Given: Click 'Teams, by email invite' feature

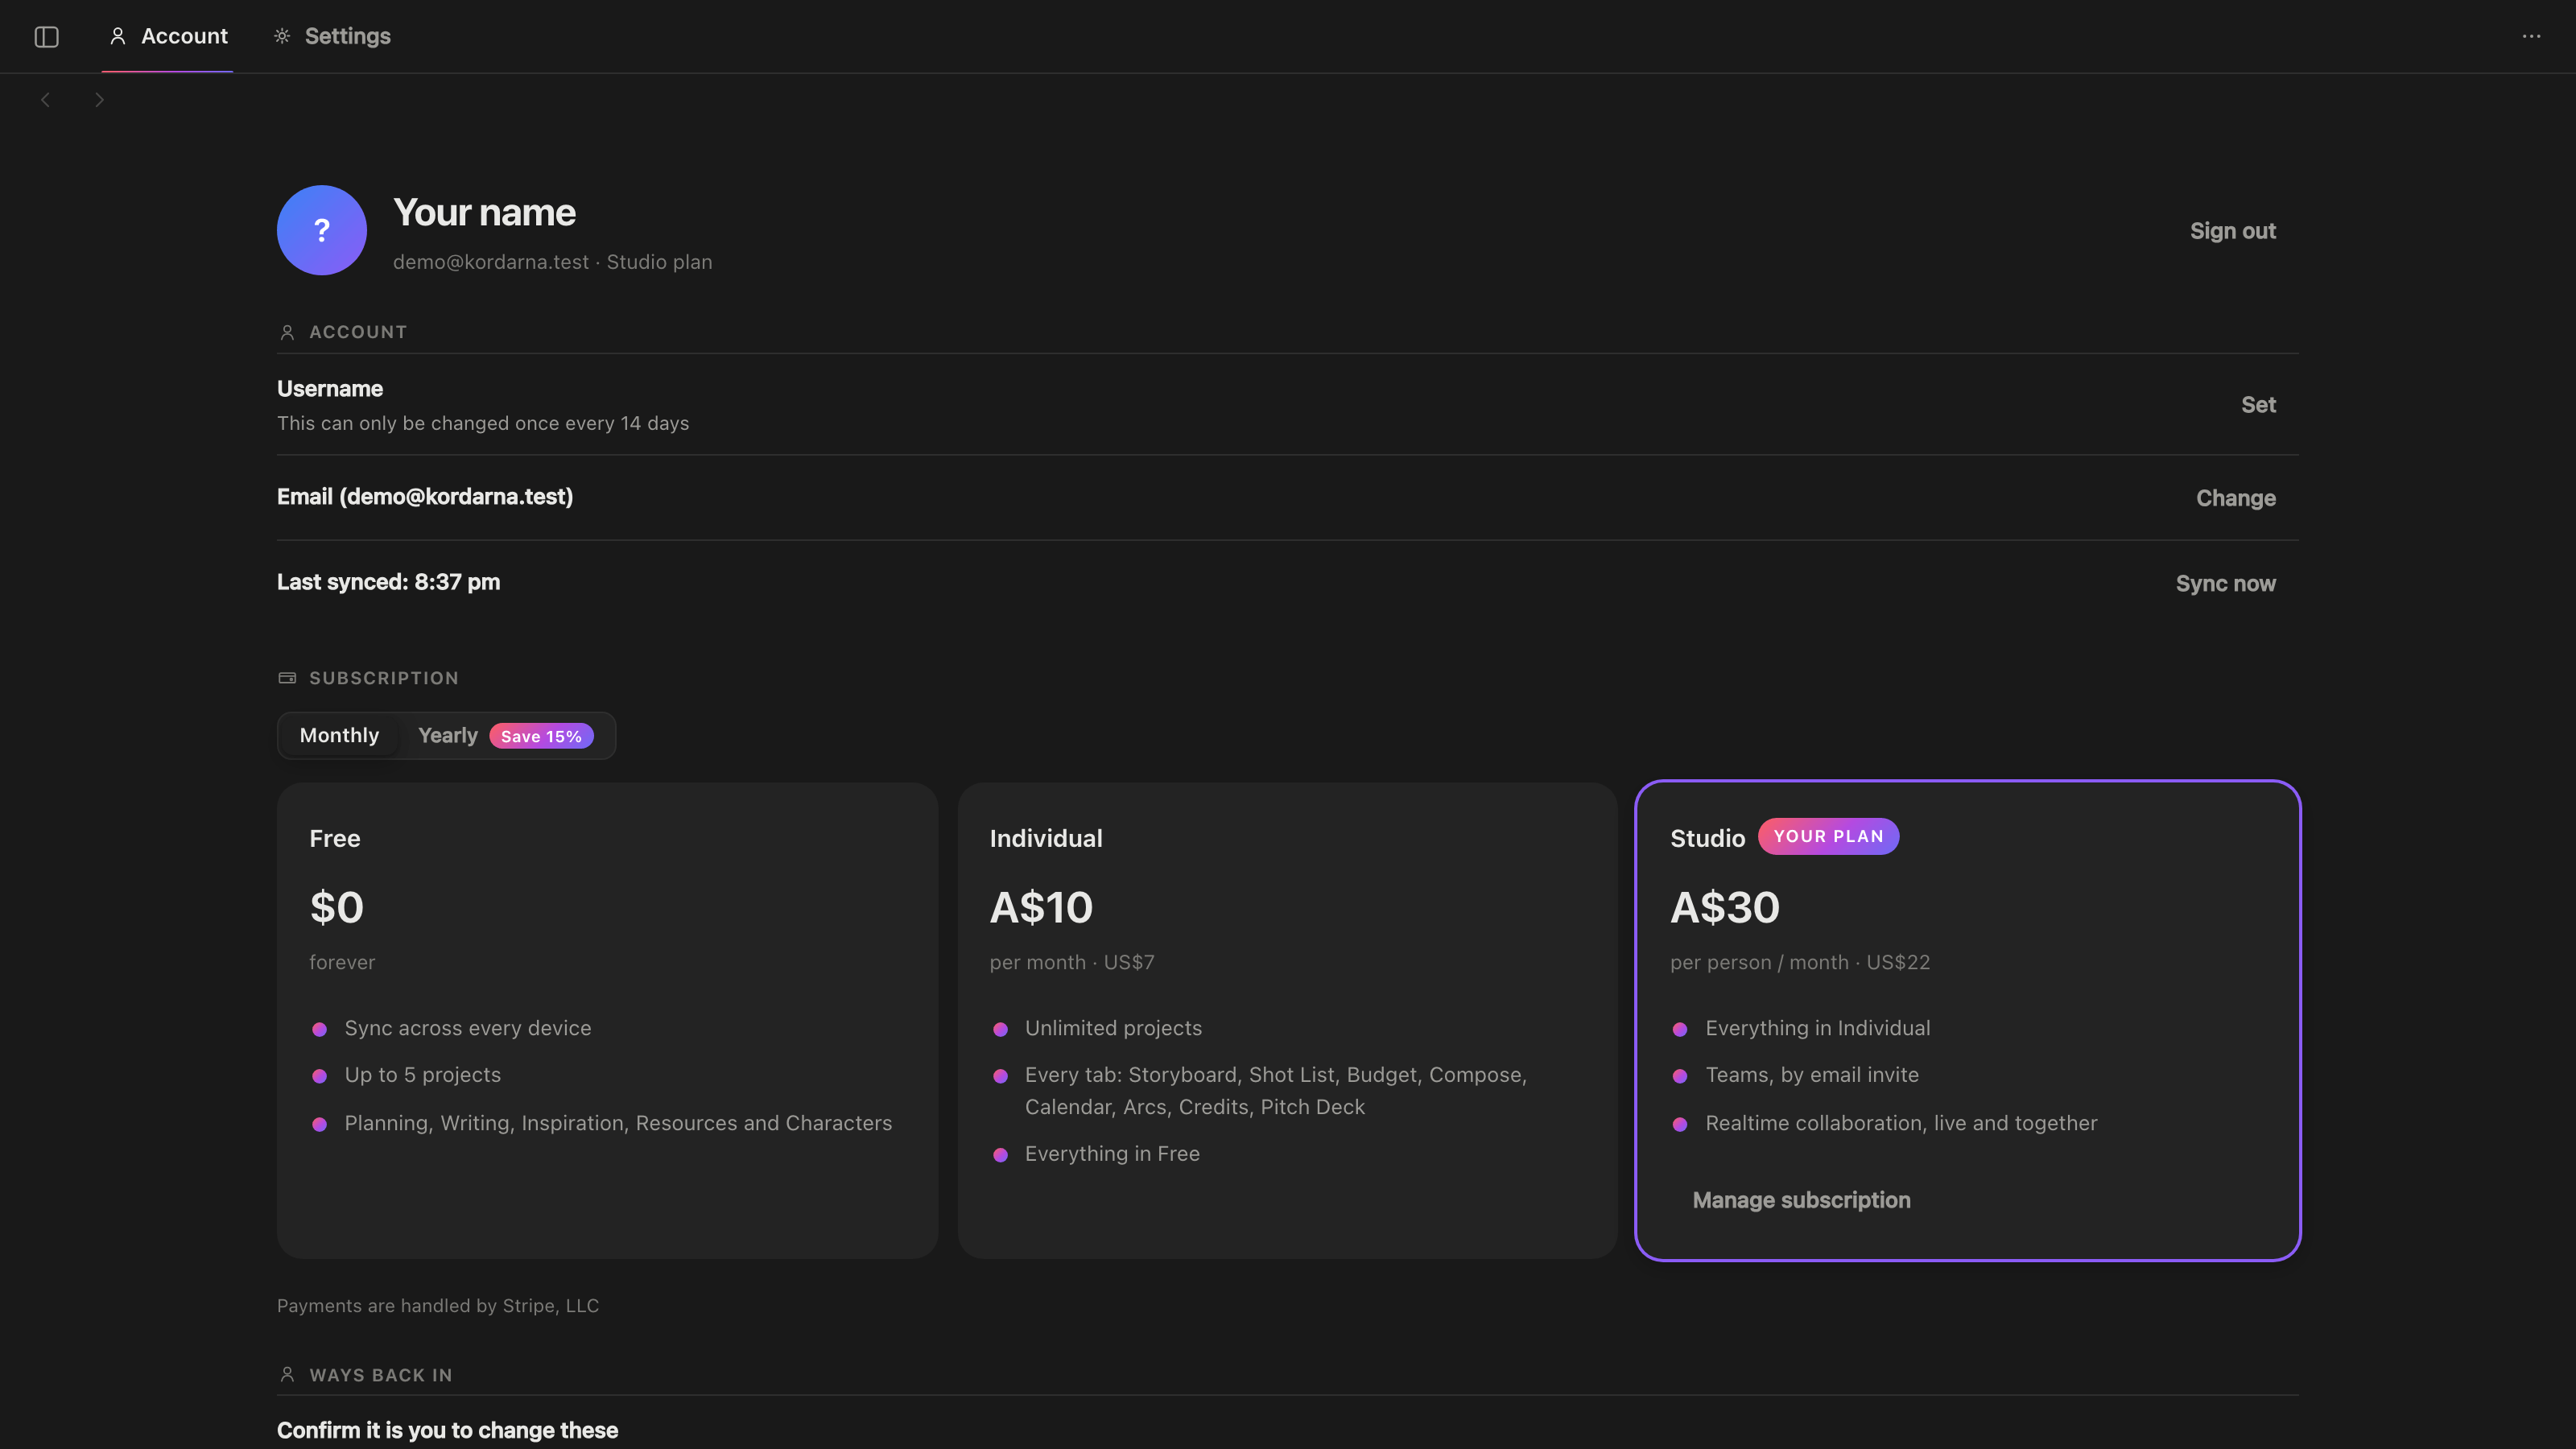Looking at the screenshot, I should [x=1812, y=1076].
